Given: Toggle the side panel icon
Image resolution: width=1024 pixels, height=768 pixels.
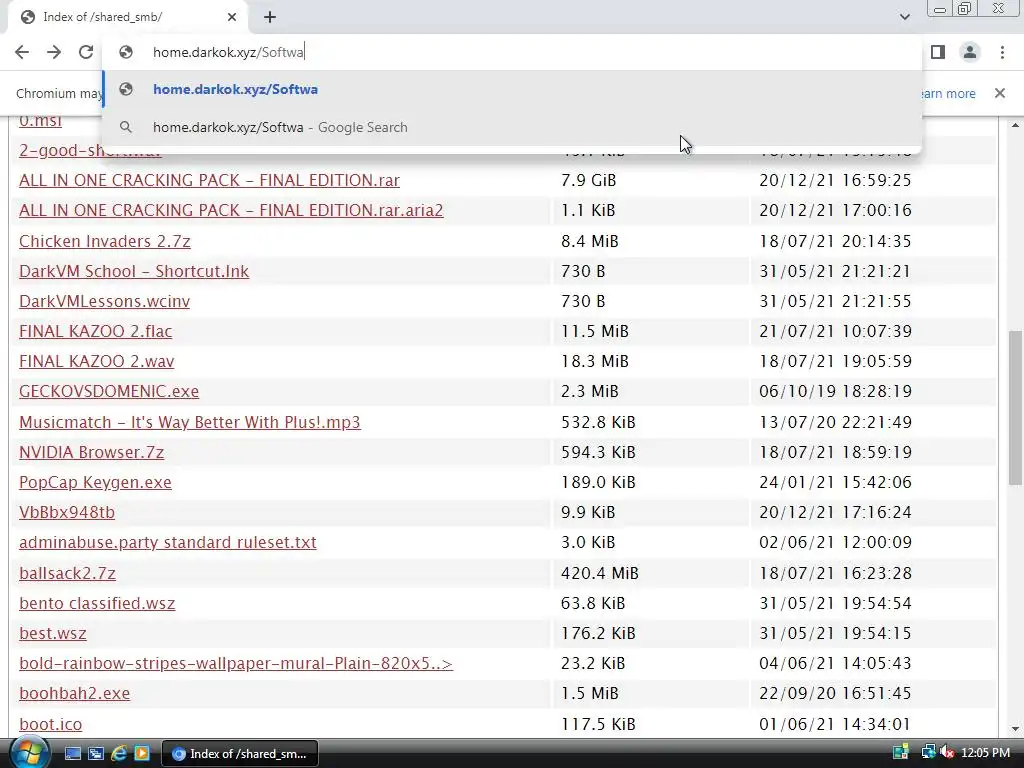Looking at the screenshot, I should click(938, 52).
